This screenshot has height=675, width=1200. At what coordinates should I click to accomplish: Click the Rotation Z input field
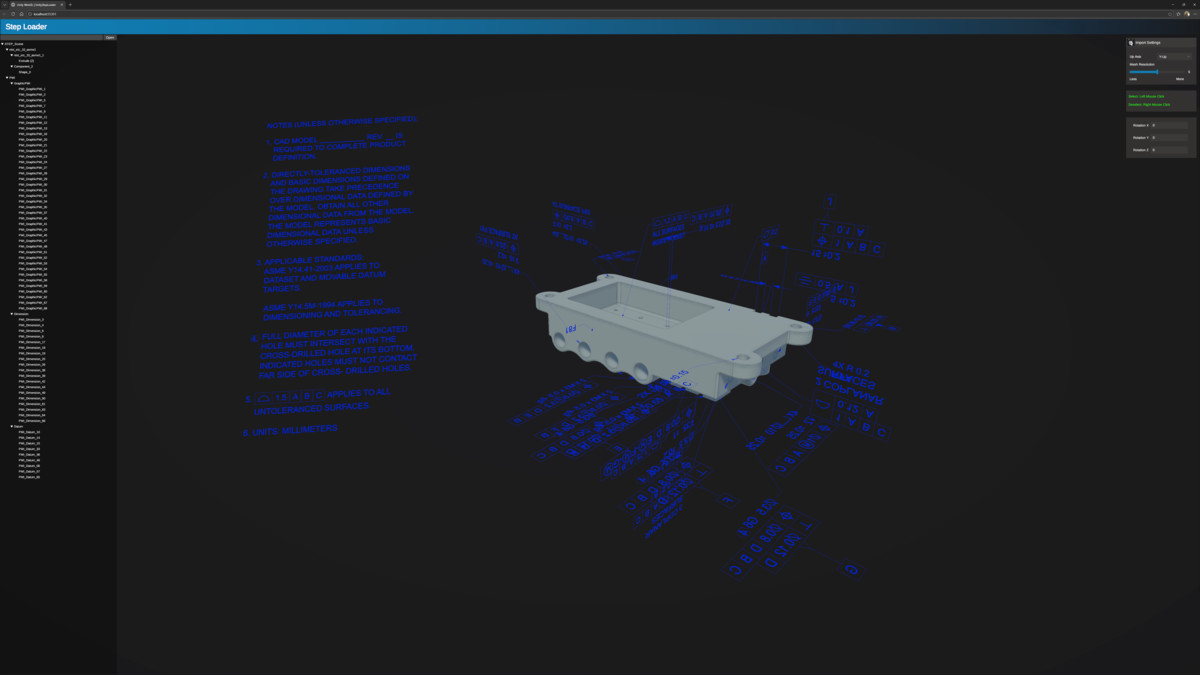[x=1170, y=150]
